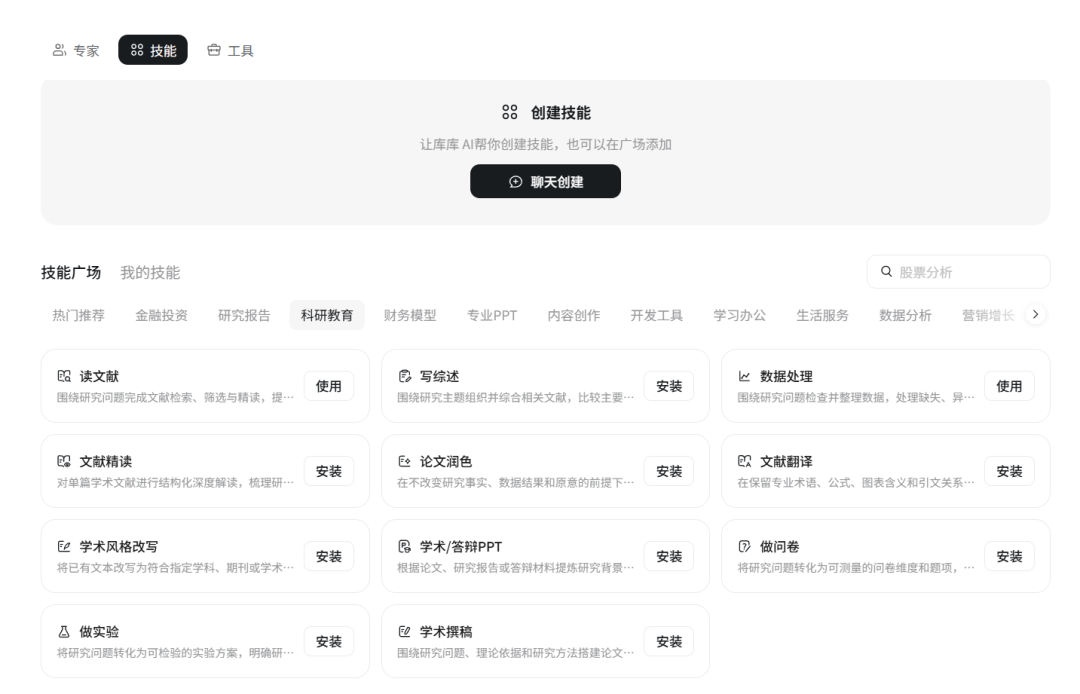Viewport: 1080px width, 694px height.
Task: Select the 内容创作 category
Action: [574, 315]
